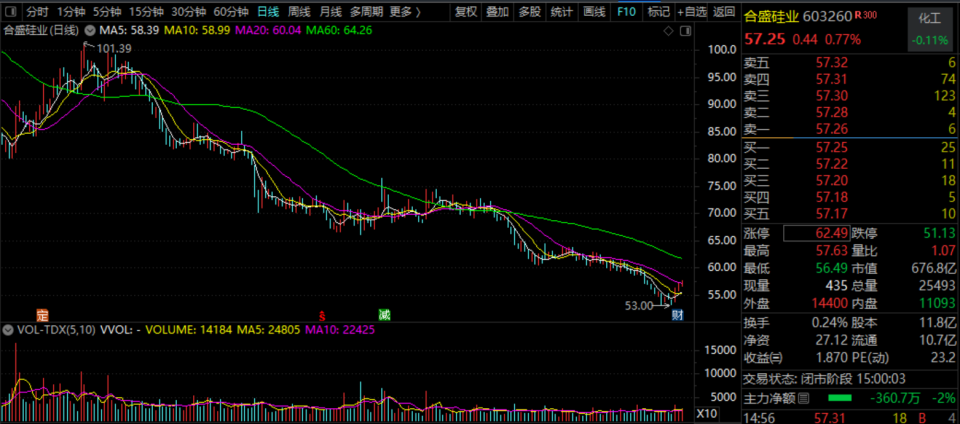
Task: Click the 财 financial marker icon
Action: 678,316
